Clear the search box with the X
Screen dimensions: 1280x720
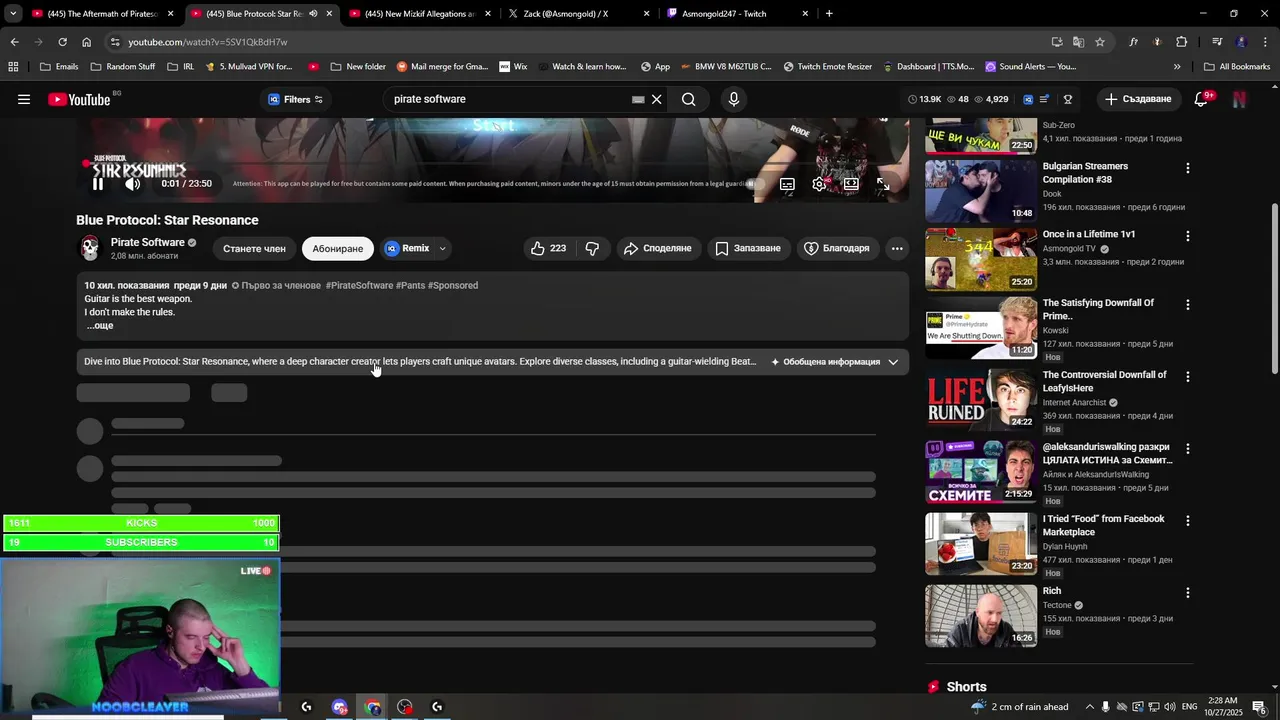point(657,99)
